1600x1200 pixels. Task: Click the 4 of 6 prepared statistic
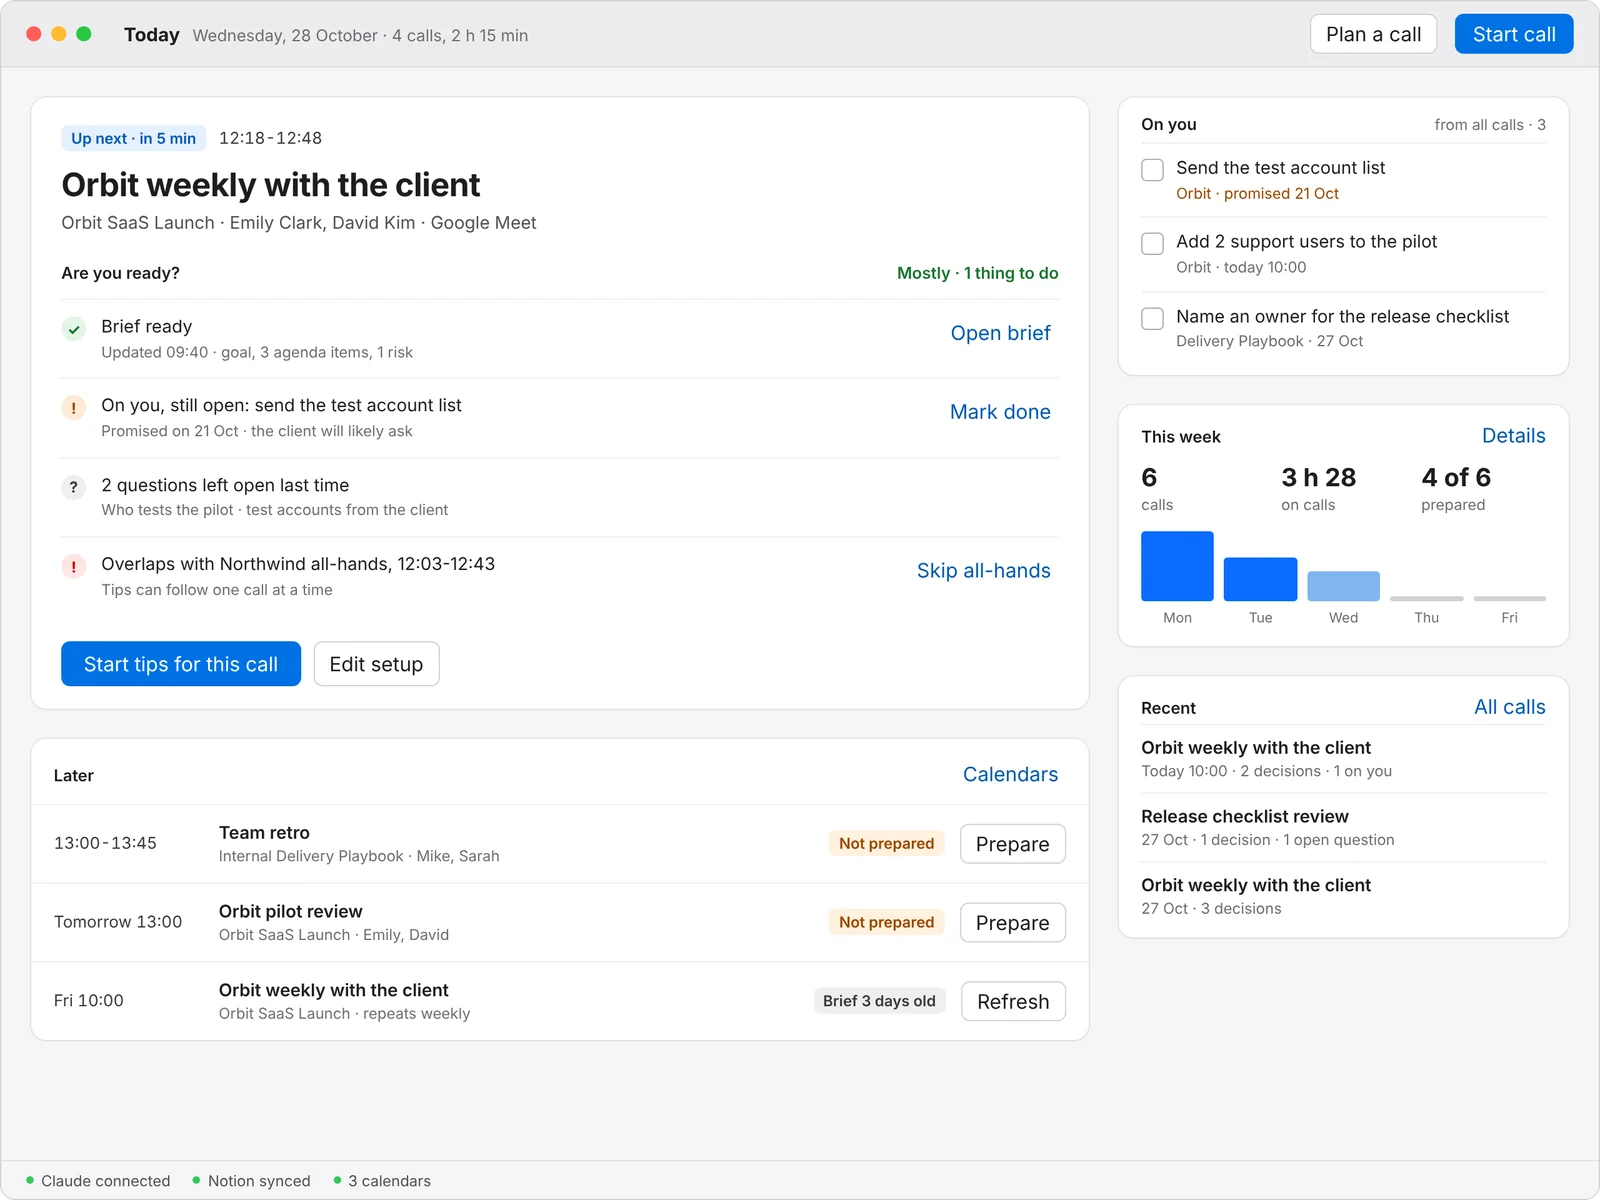(x=1456, y=489)
